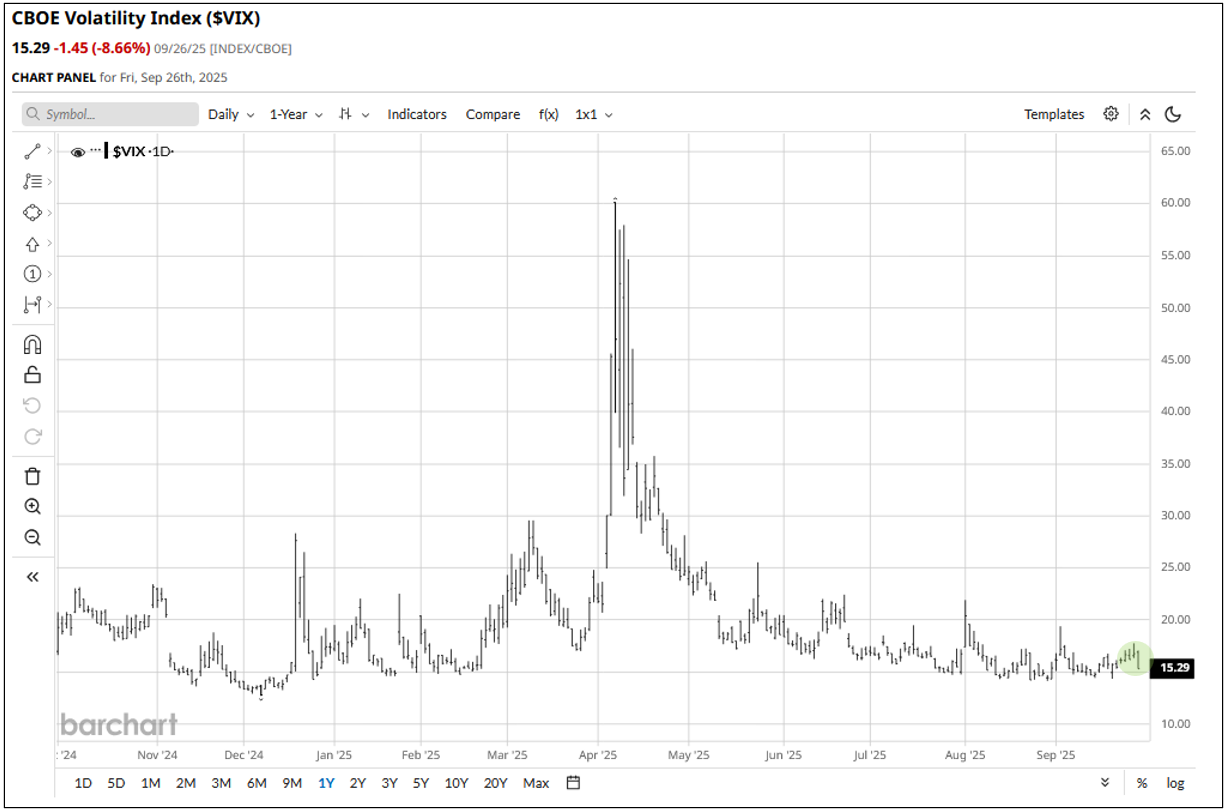The height and width of the screenshot is (811, 1225).
Task: Open the measure range tool
Action: tap(31, 305)
